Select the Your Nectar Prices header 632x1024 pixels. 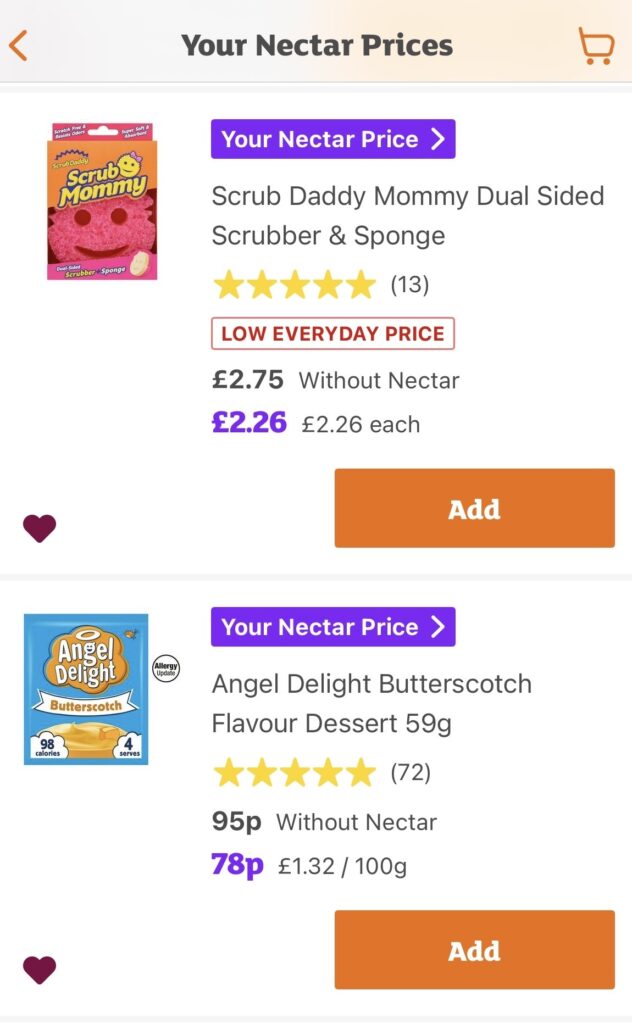coord(316,44)
